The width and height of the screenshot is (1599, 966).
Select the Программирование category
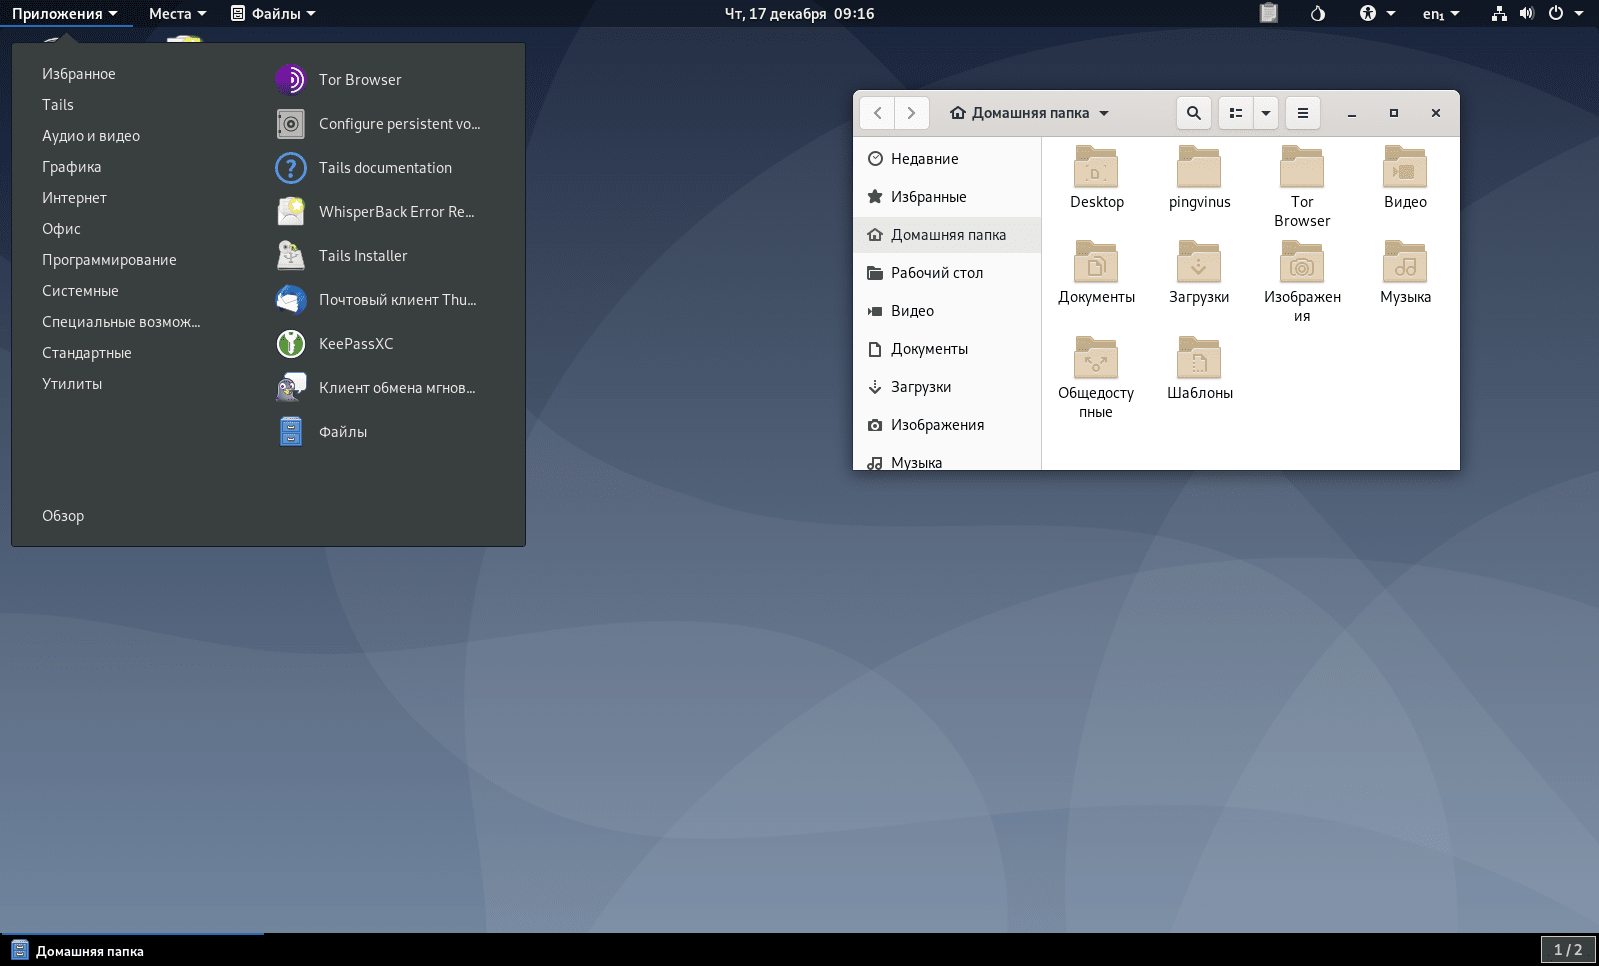tap(109, 260)
